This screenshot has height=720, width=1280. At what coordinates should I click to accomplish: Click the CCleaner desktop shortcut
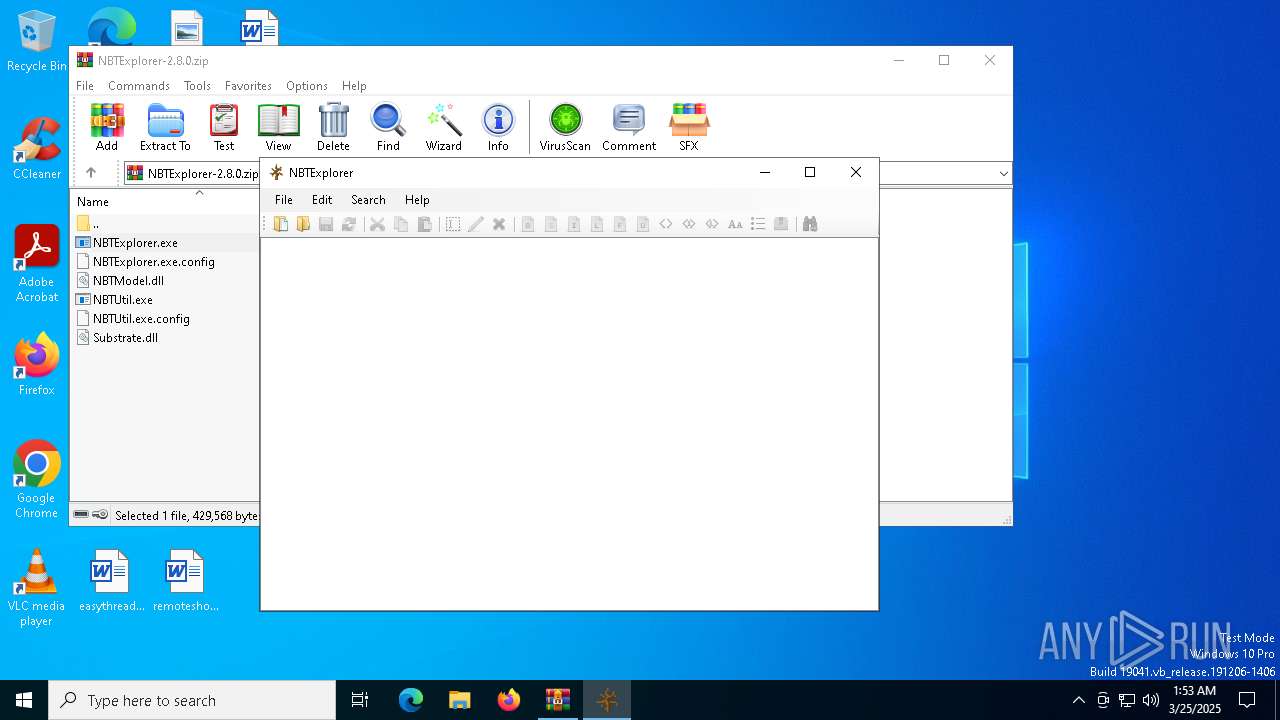pyautogui.click(x=37, y=148)
